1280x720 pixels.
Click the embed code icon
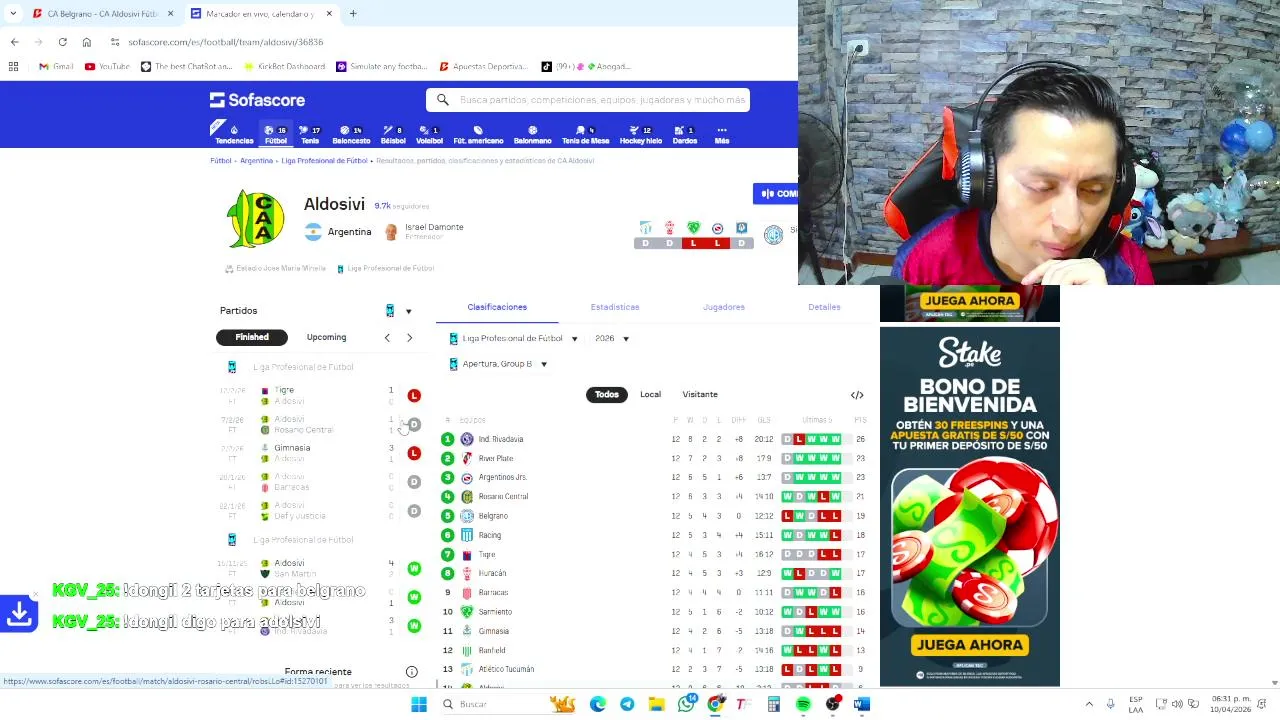coord(857,395)
